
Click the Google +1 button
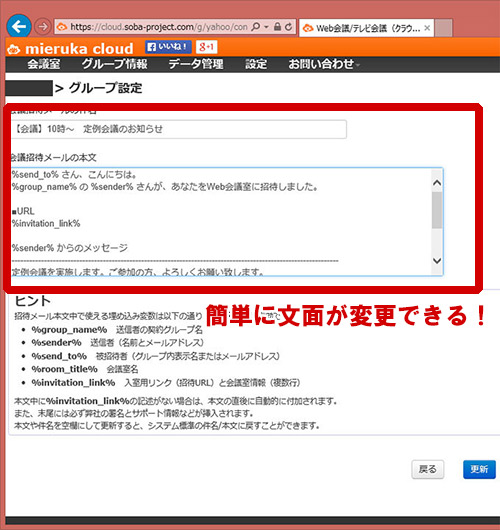tap(206, 47)
